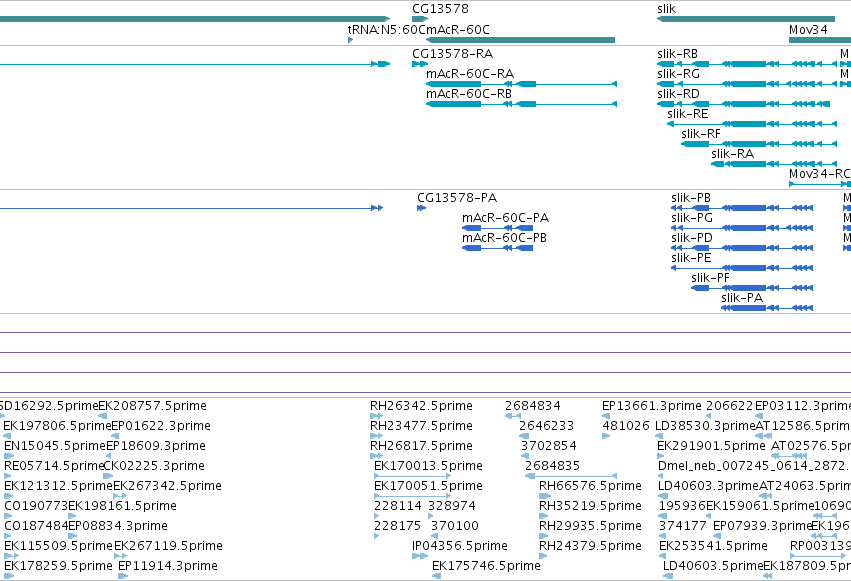Click the Mov34 gene bar
The image size is (851, 581).
coord(820,40)
